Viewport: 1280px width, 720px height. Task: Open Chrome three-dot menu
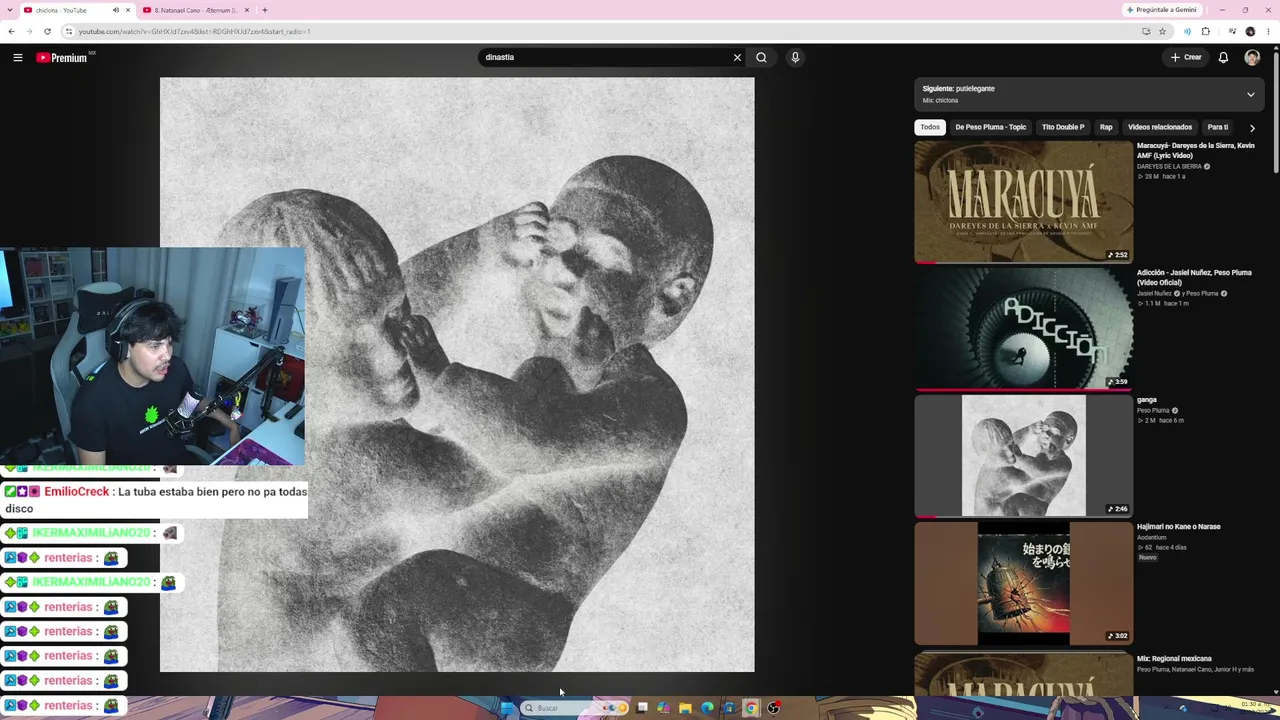pyautogui.click(x=1268, y=31)
